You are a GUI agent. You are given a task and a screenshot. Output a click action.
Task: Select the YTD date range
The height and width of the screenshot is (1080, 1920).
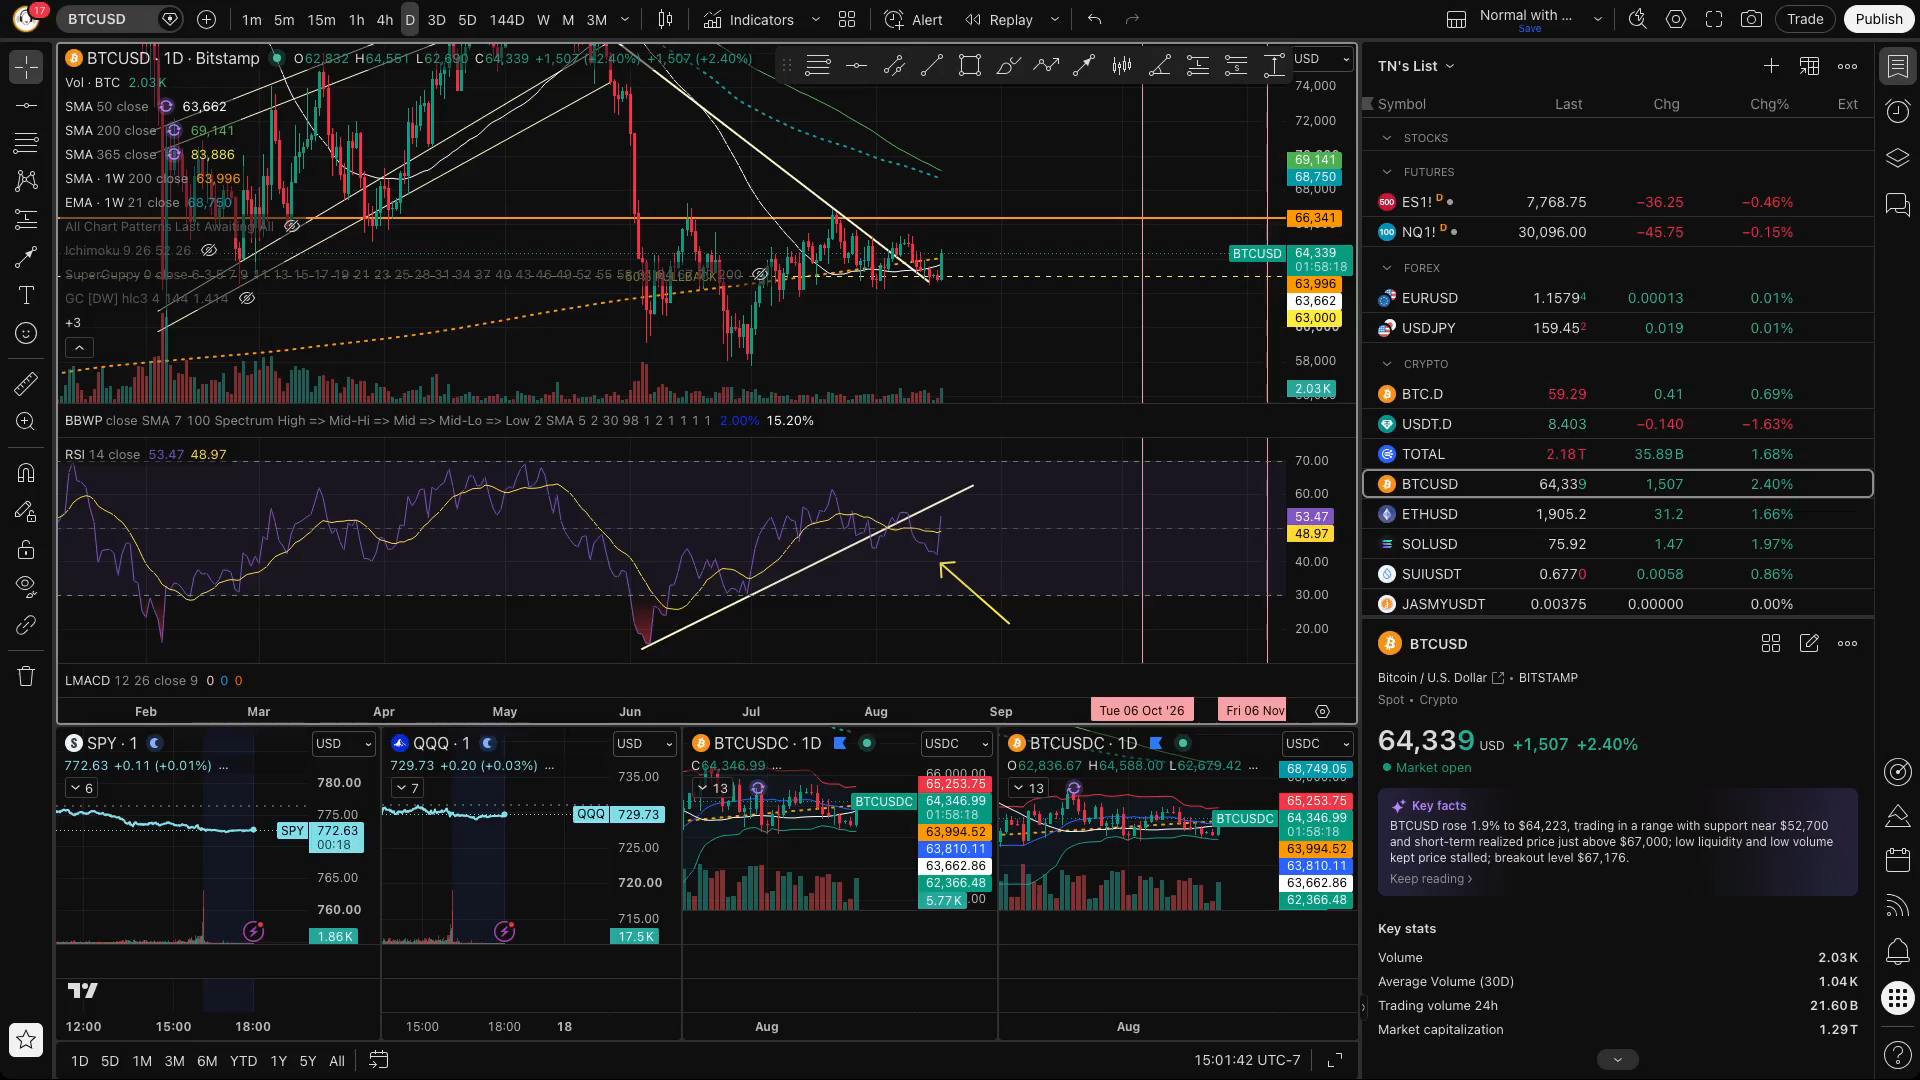[243, 1061]
